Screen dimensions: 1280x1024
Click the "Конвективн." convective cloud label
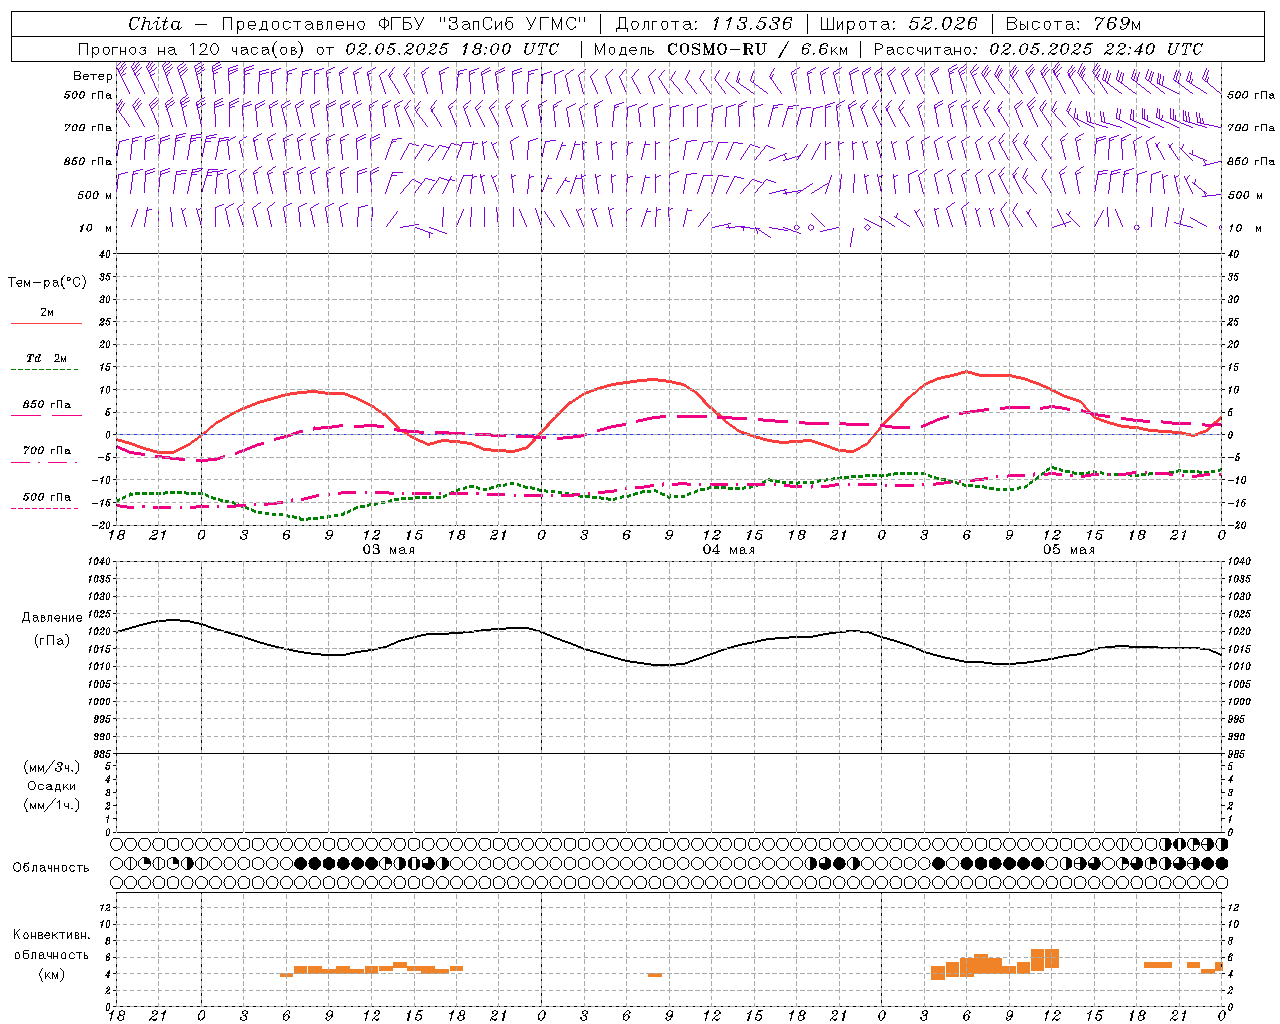[x=52, y=935]
